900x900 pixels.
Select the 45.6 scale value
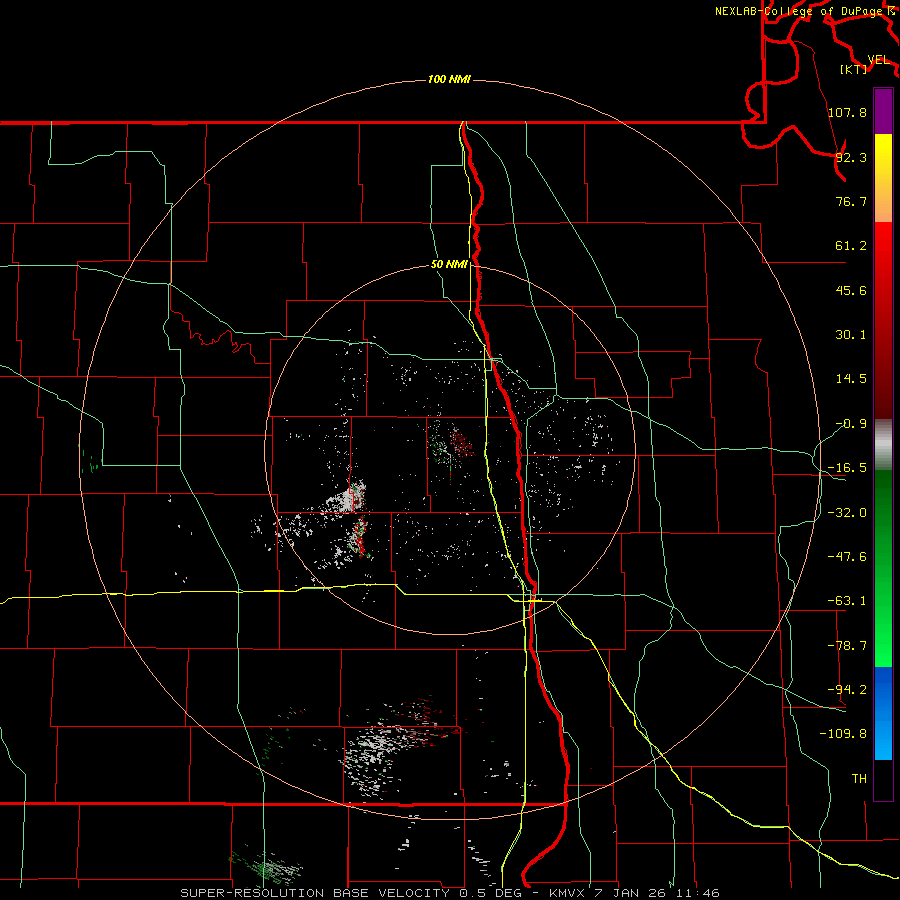(851, 290)
